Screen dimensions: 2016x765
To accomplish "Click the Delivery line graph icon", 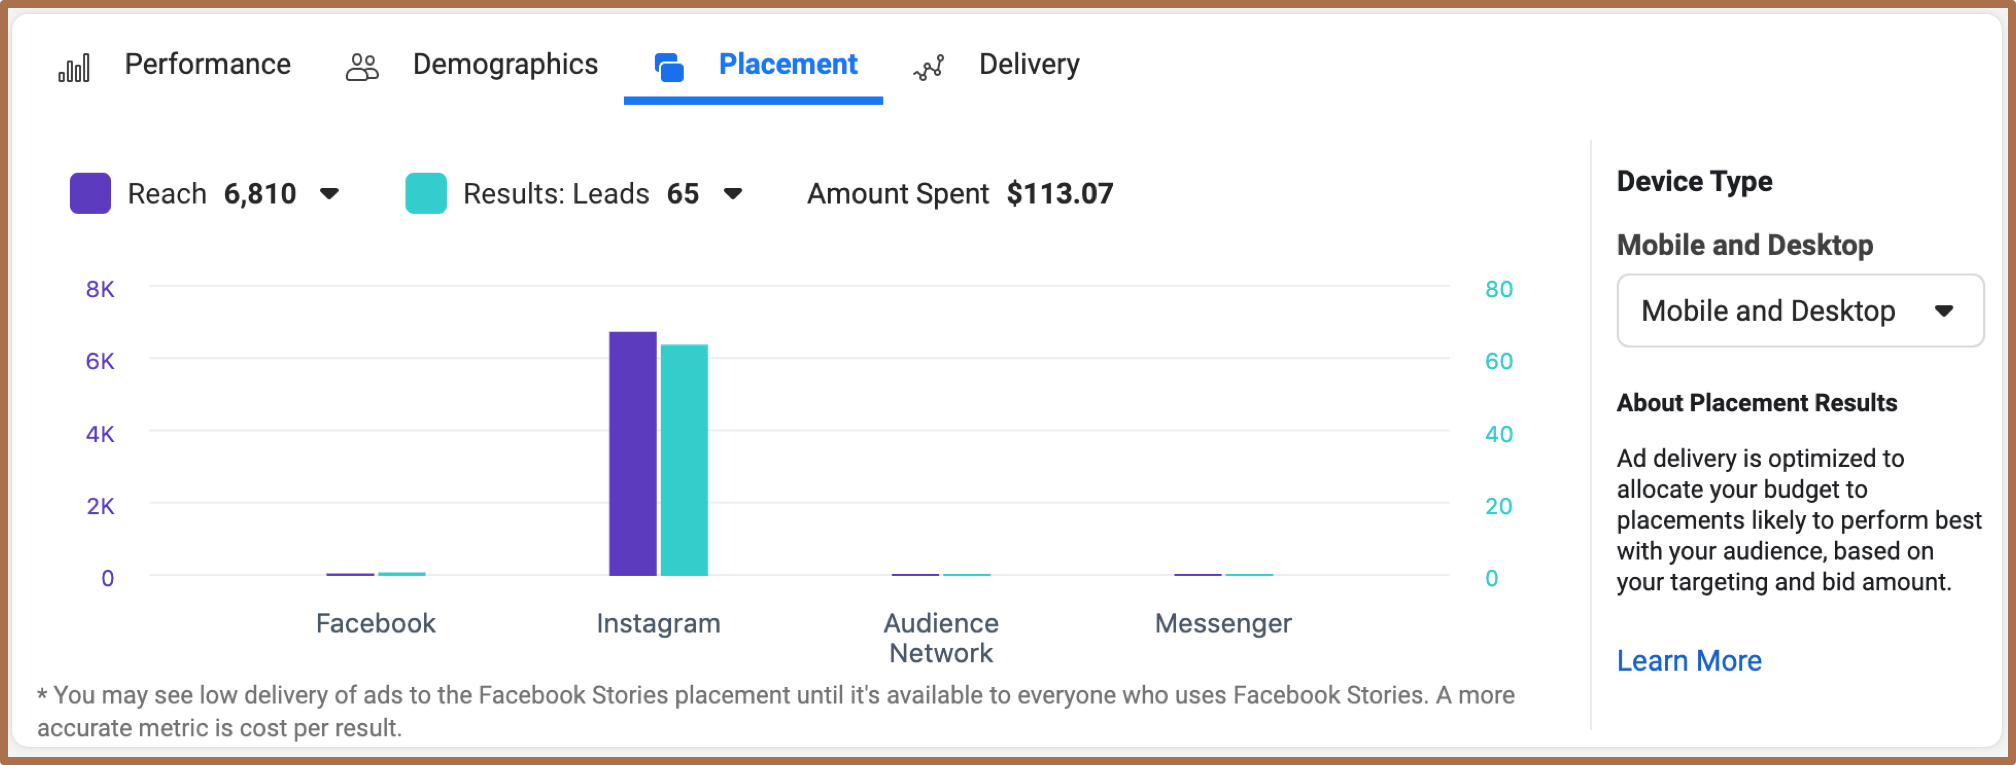I will (929, 67).
